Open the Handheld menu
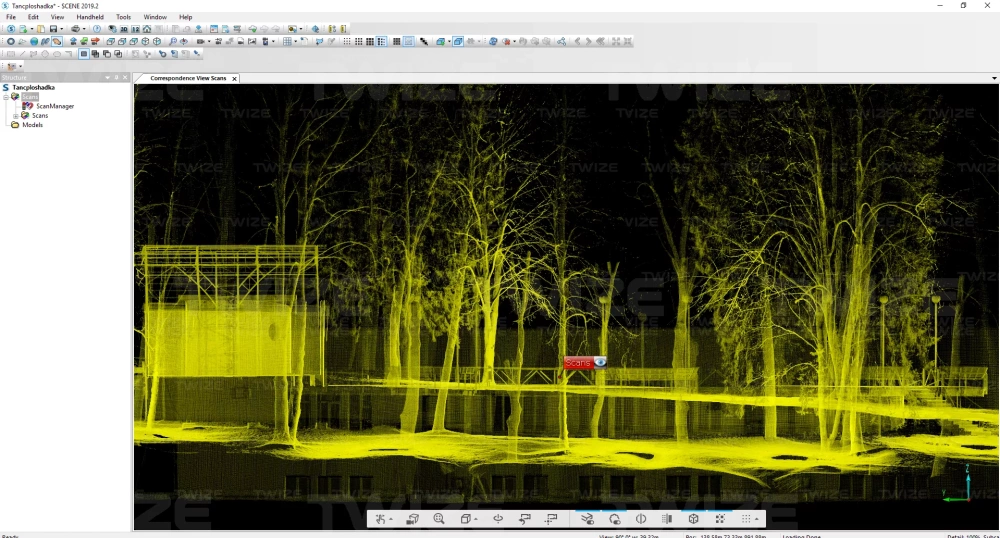 coord(90,17)
